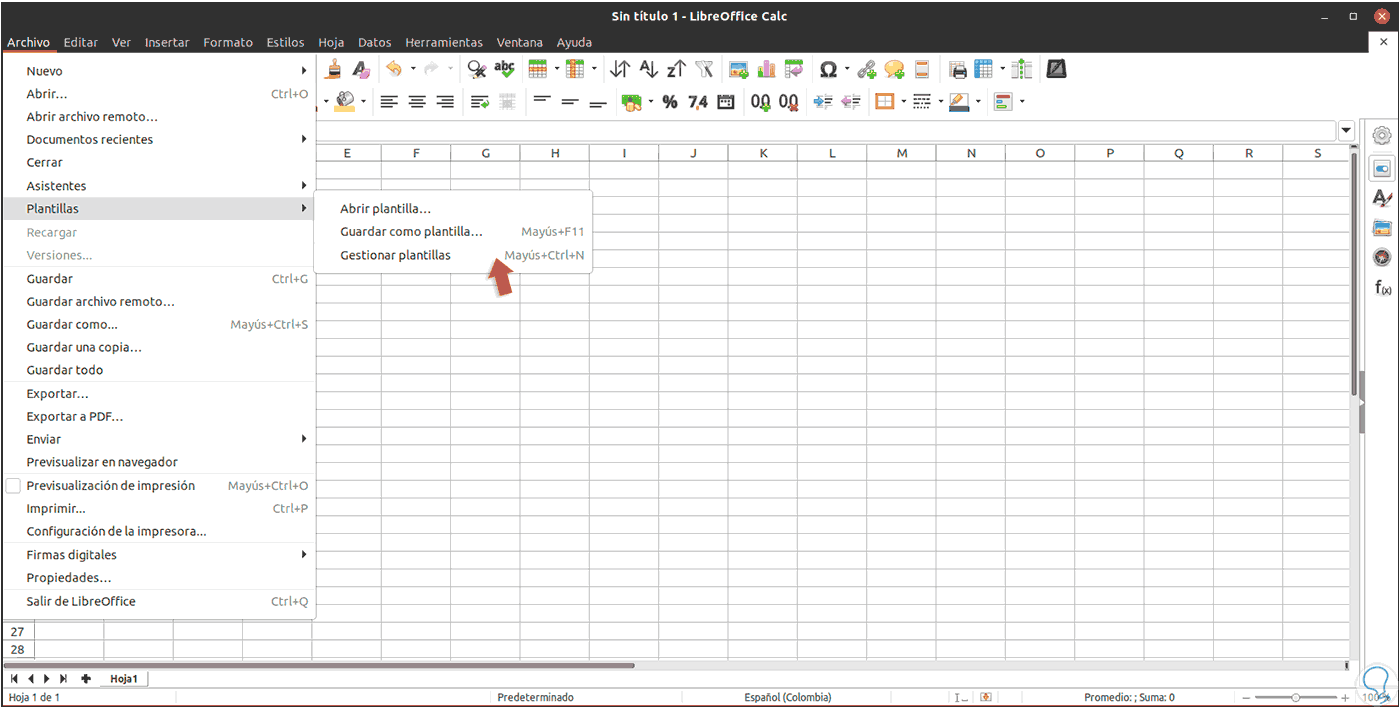Increase indent icon

[x=824, y=101]
